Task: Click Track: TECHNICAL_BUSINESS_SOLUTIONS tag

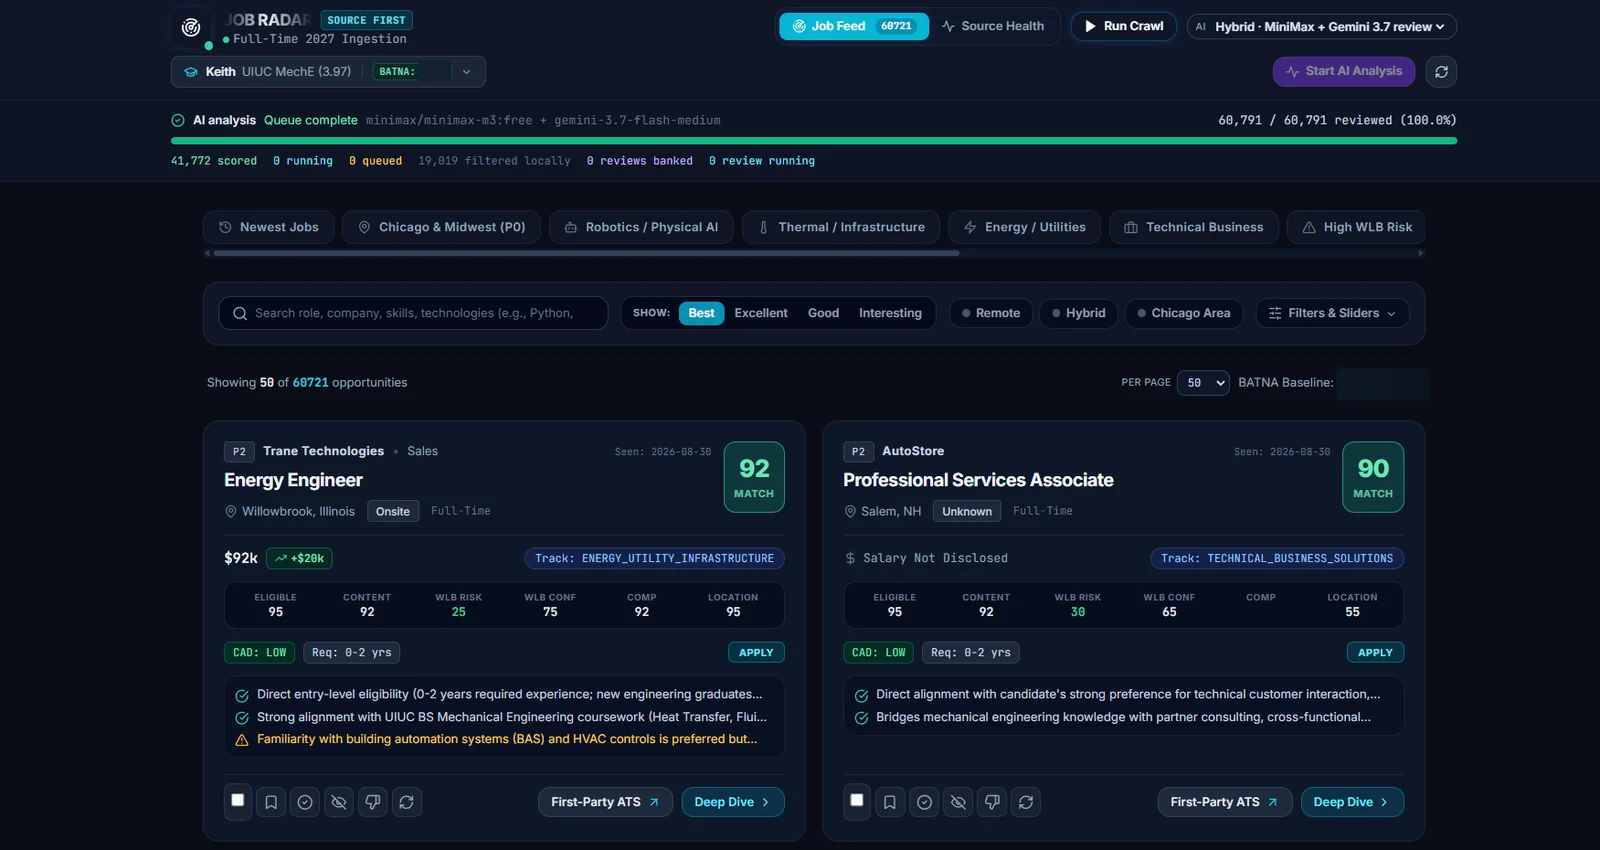Action: (x=1277, y=558)
